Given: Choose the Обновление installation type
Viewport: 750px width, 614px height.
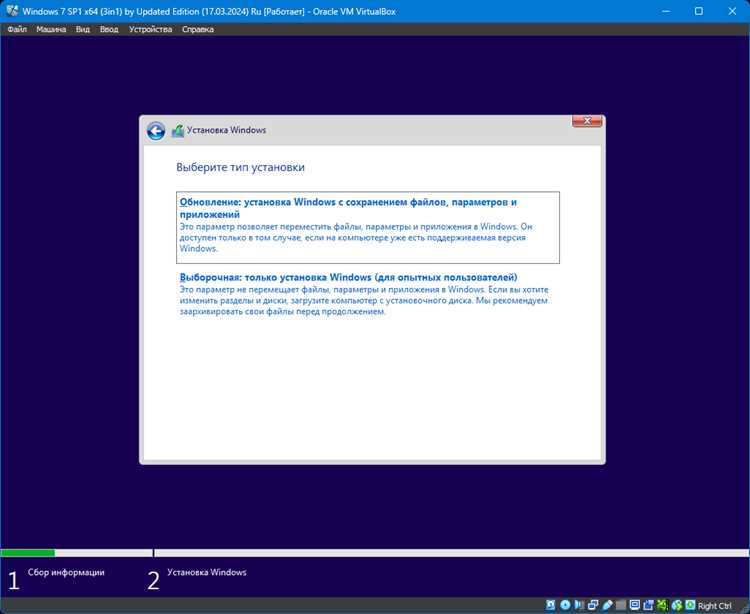Looking at the screenshot, I should click(368, 227).
